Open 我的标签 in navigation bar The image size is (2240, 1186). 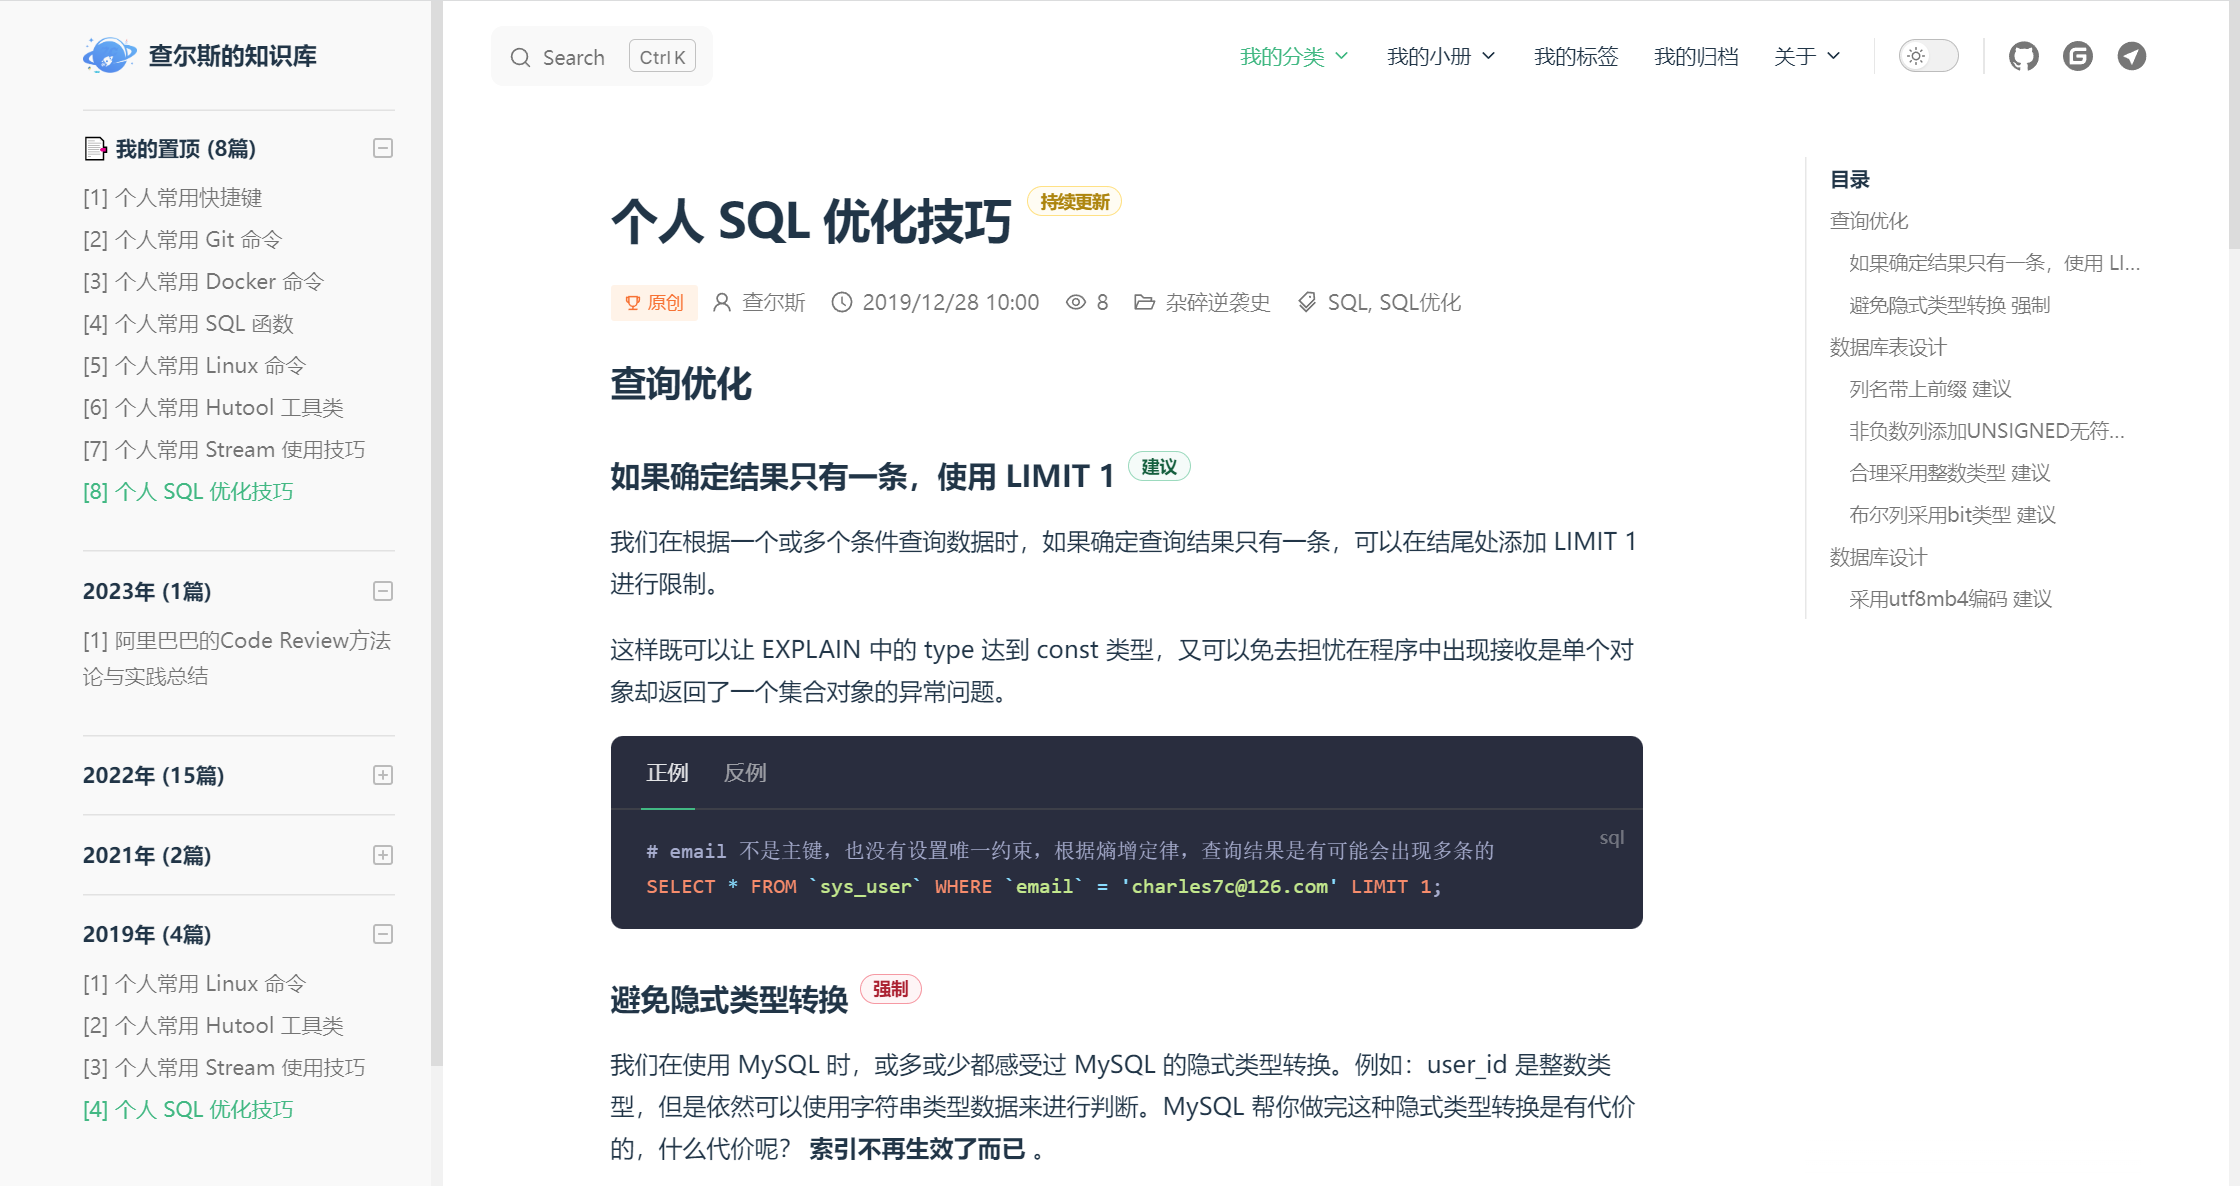tap(1575, 57)
